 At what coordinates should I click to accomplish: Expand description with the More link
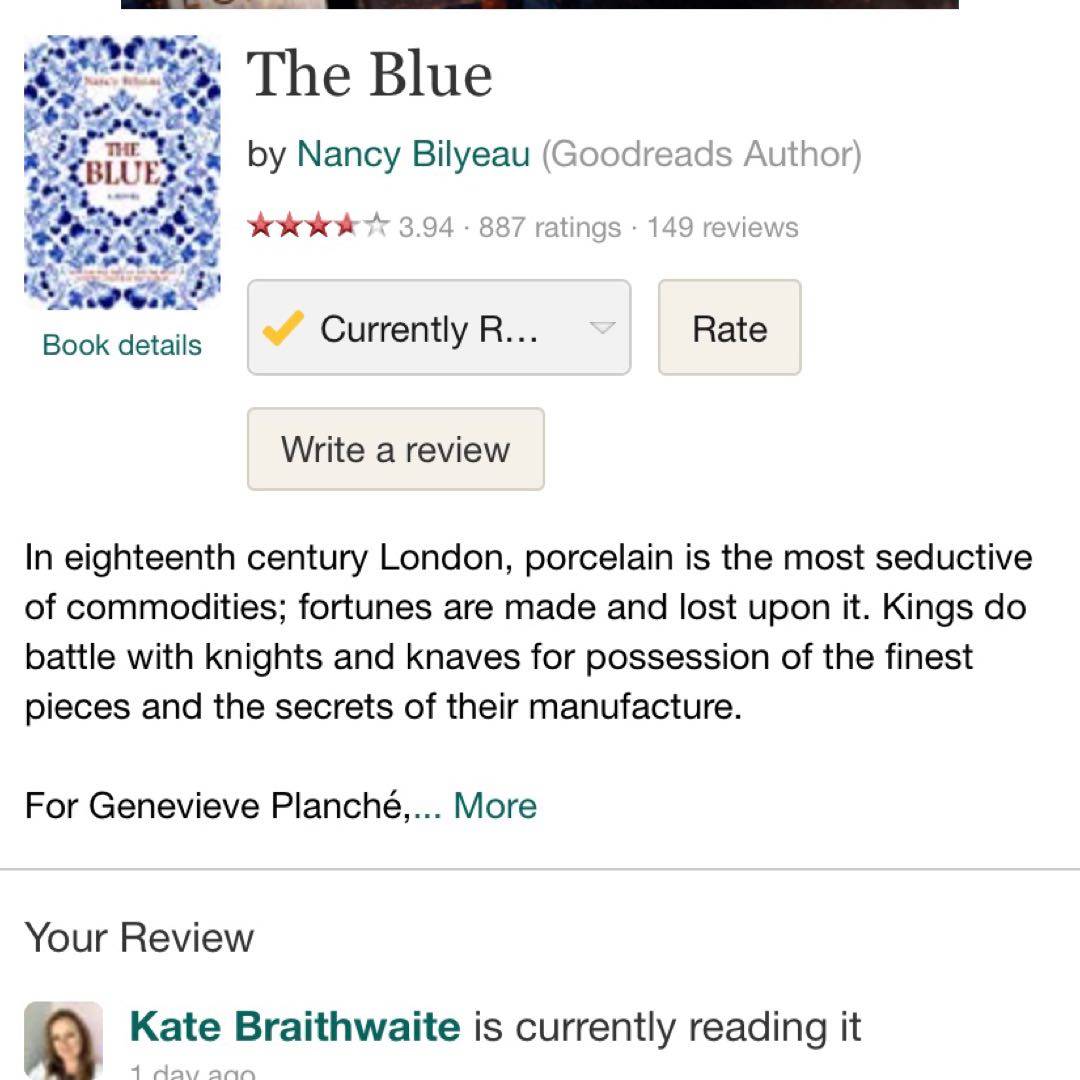(495, 806)
